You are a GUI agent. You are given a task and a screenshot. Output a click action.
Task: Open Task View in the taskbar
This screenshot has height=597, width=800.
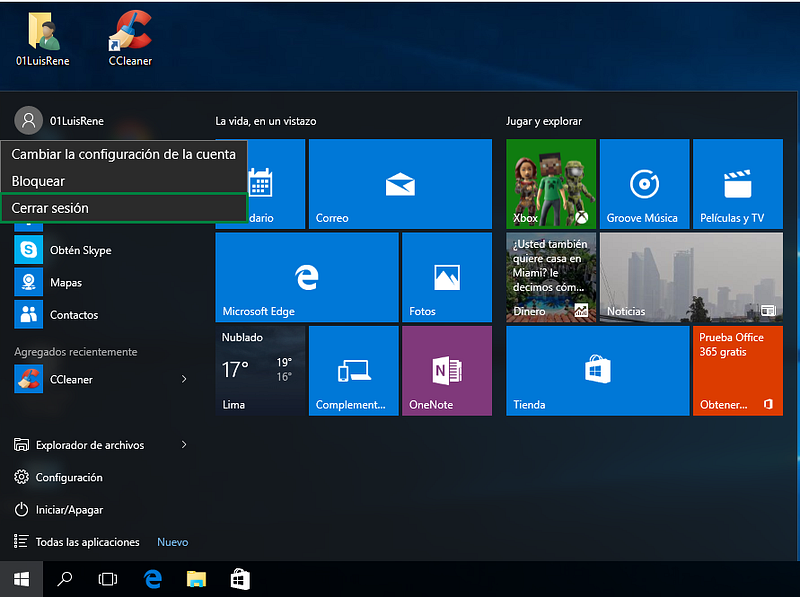pos(108,579)
